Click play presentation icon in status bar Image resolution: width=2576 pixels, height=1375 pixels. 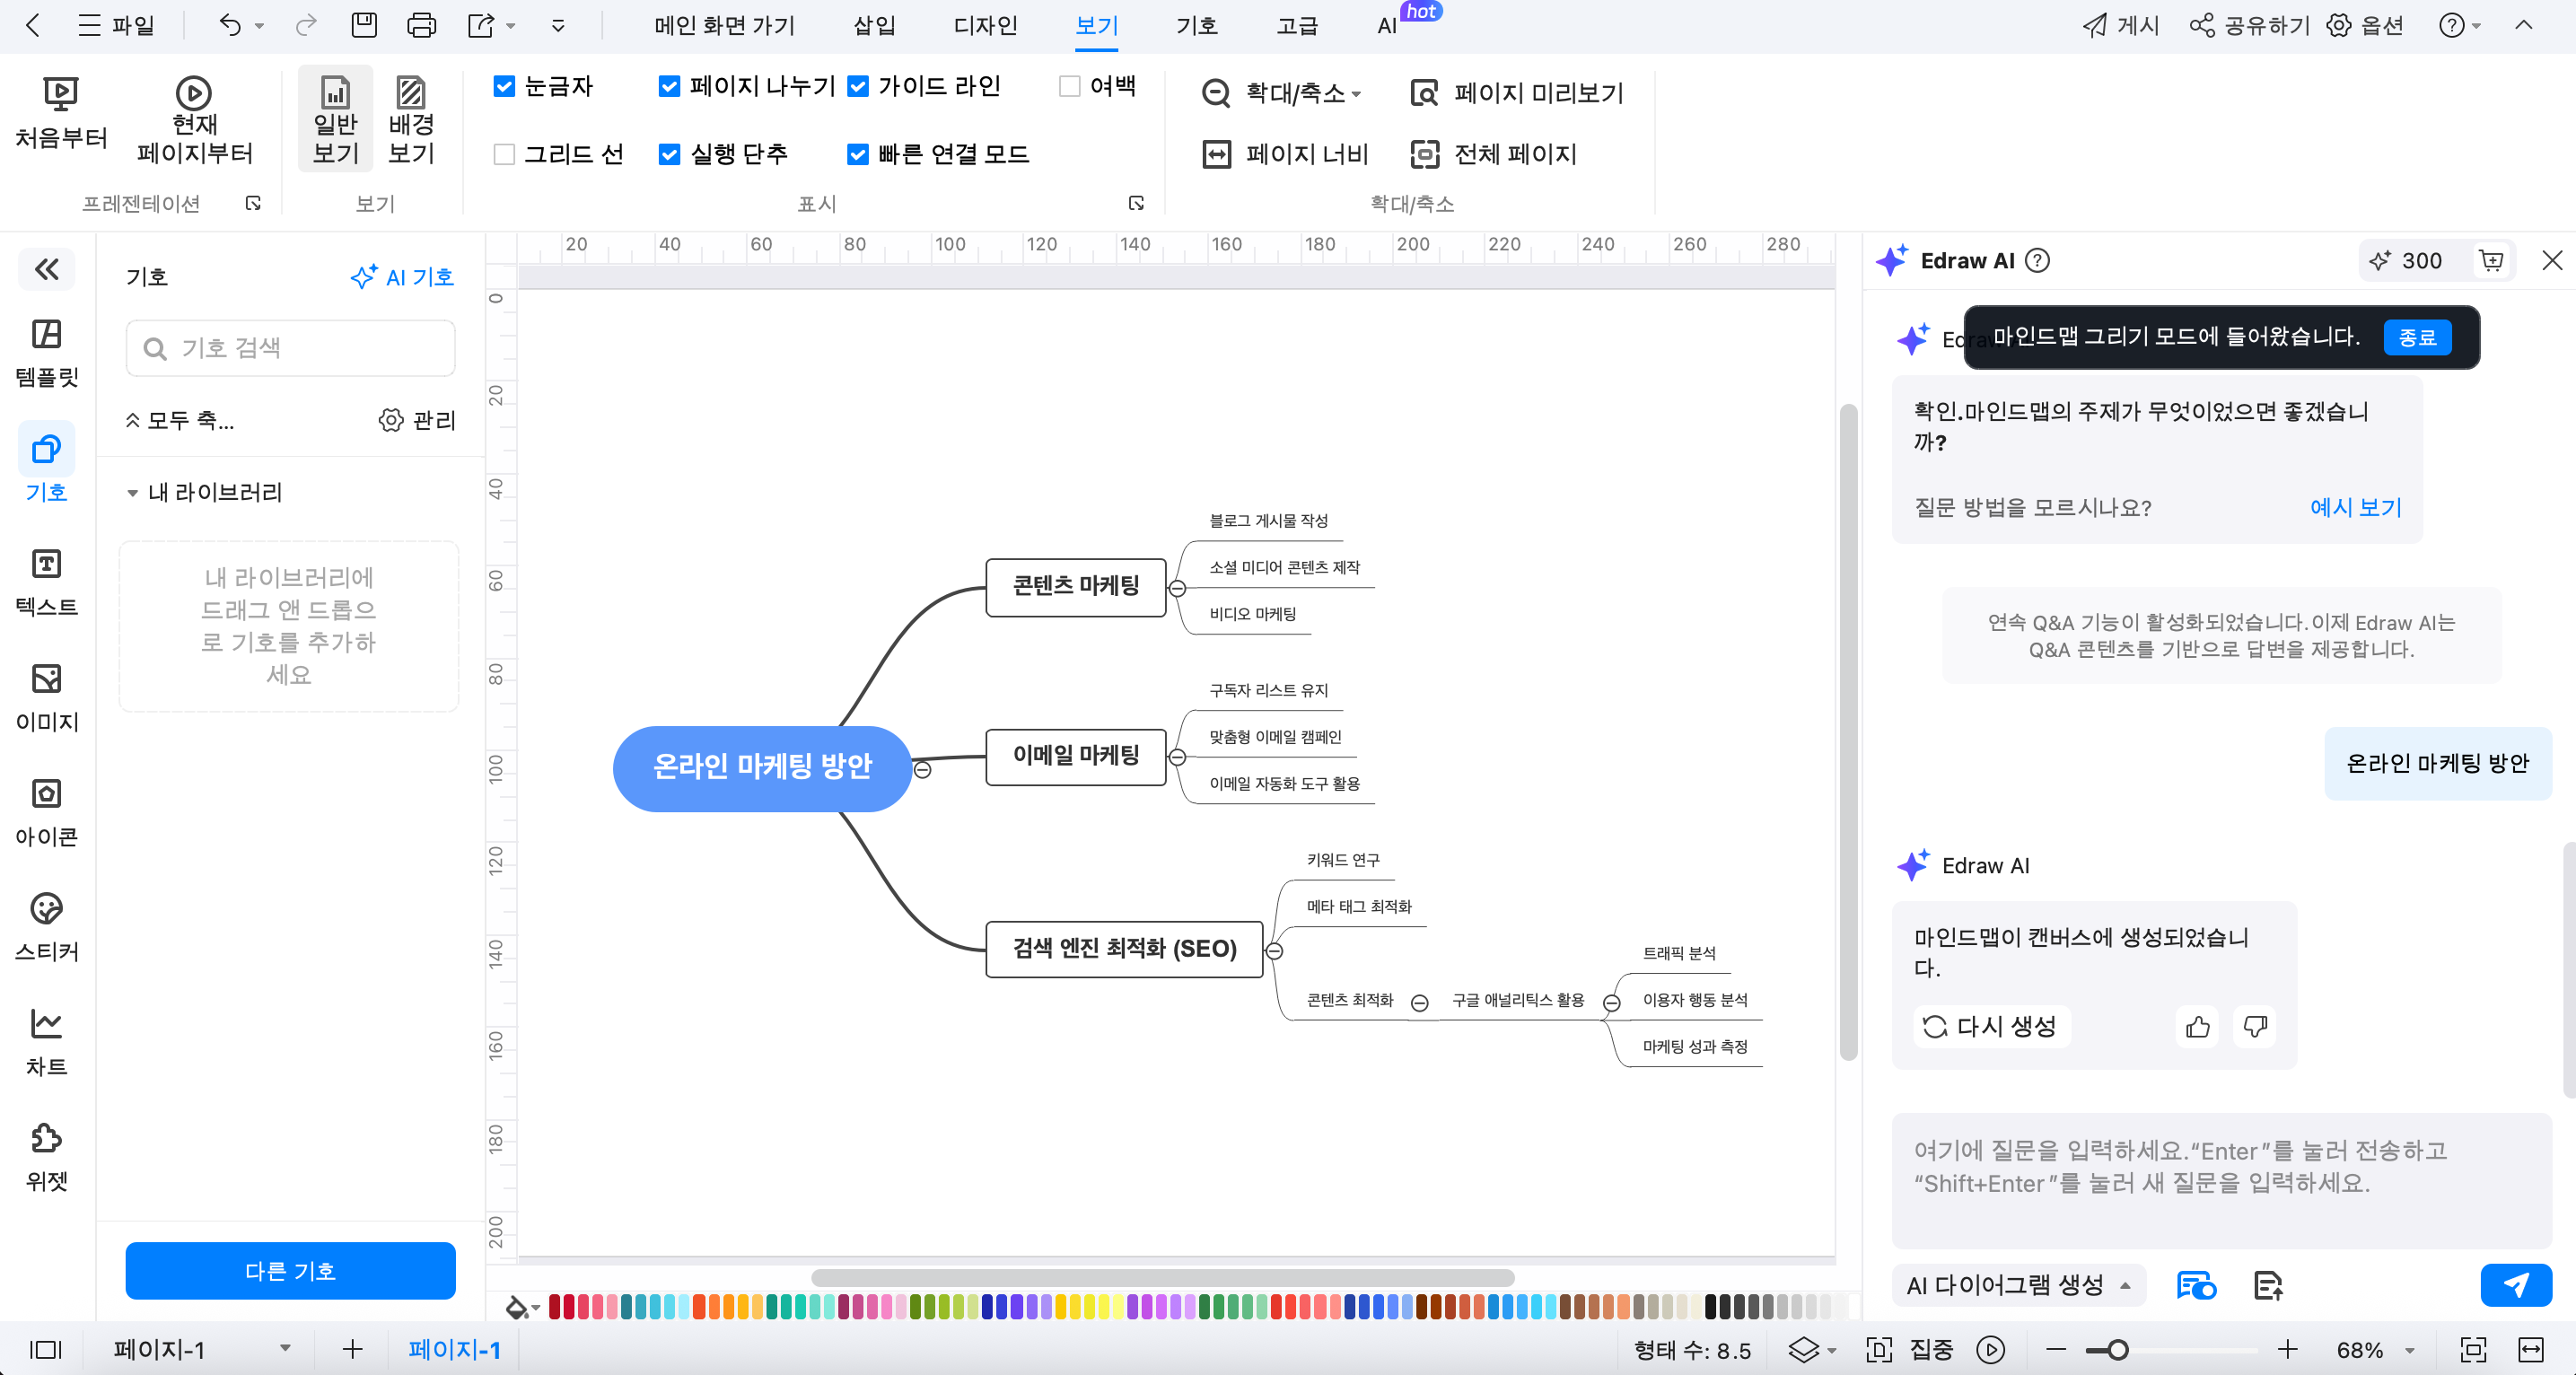(x=1990, y=1350)
